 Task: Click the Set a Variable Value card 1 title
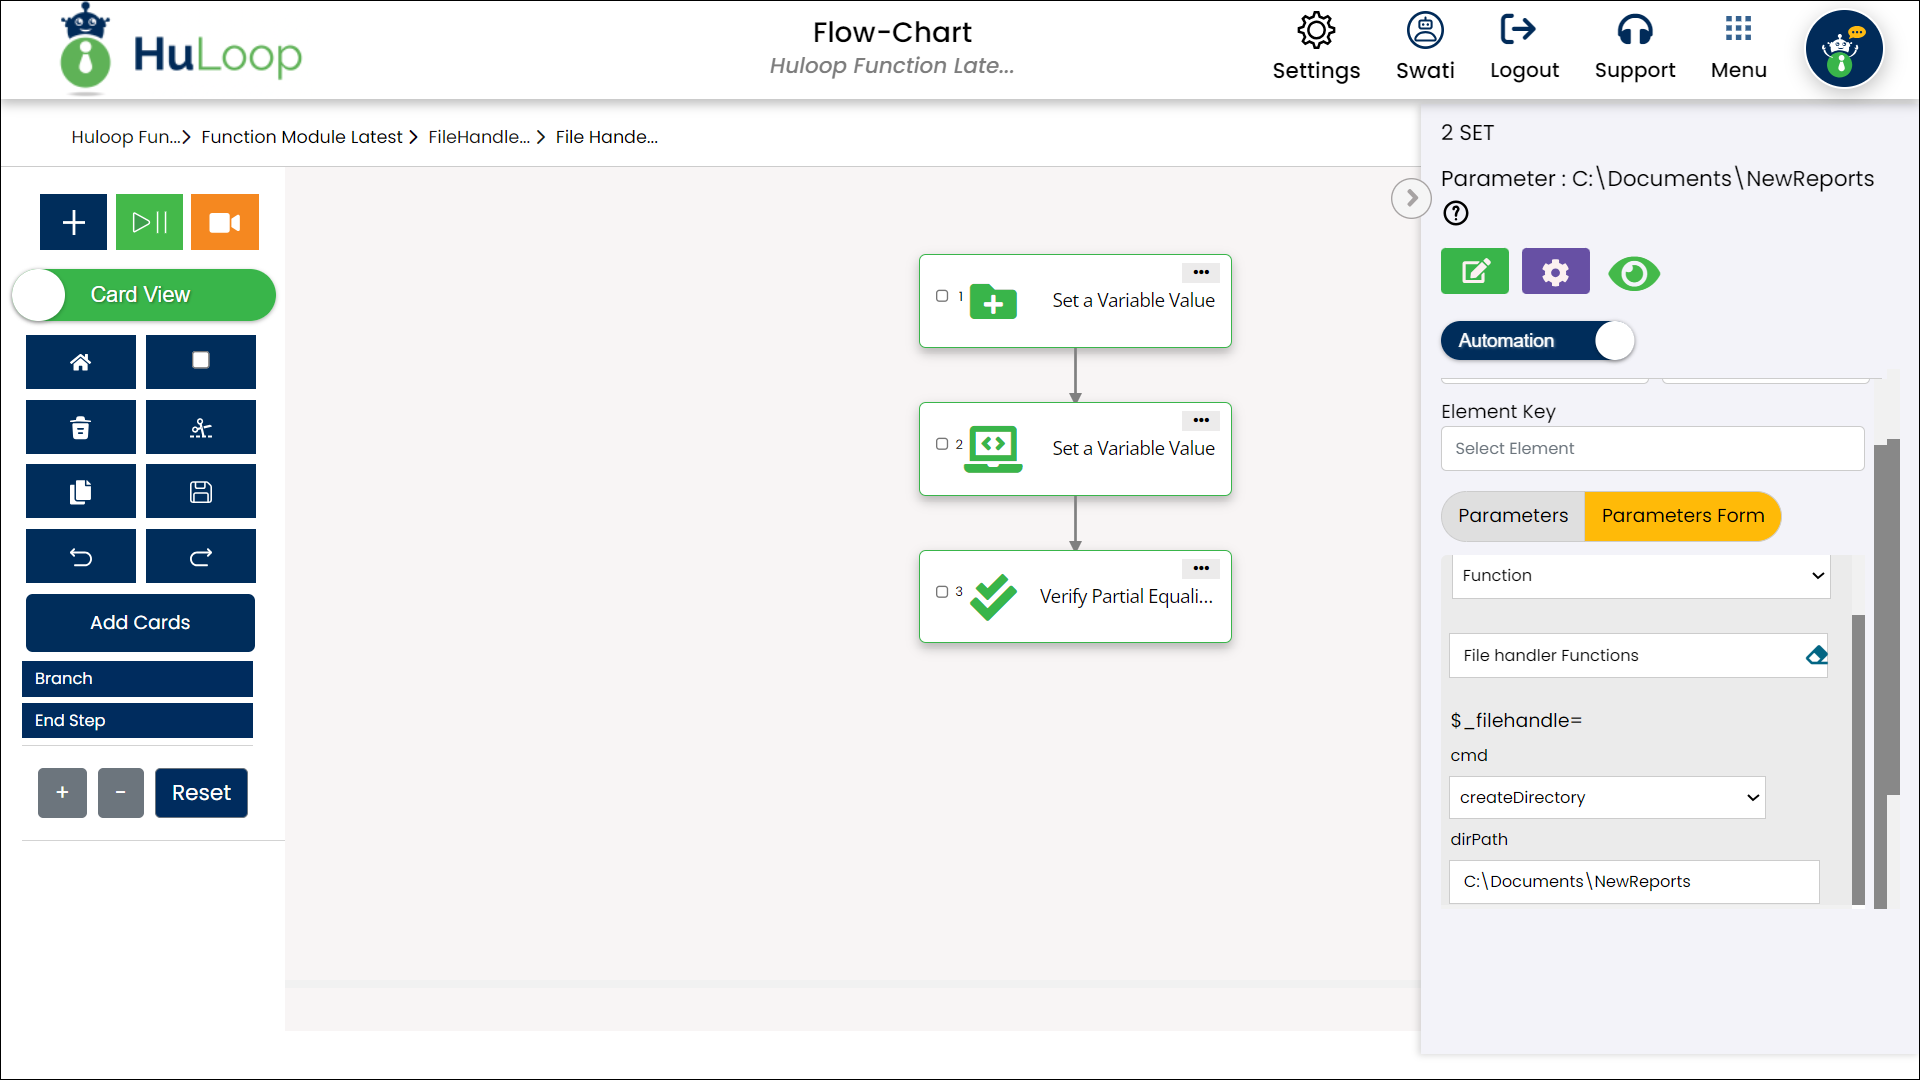pos(1133,301)
